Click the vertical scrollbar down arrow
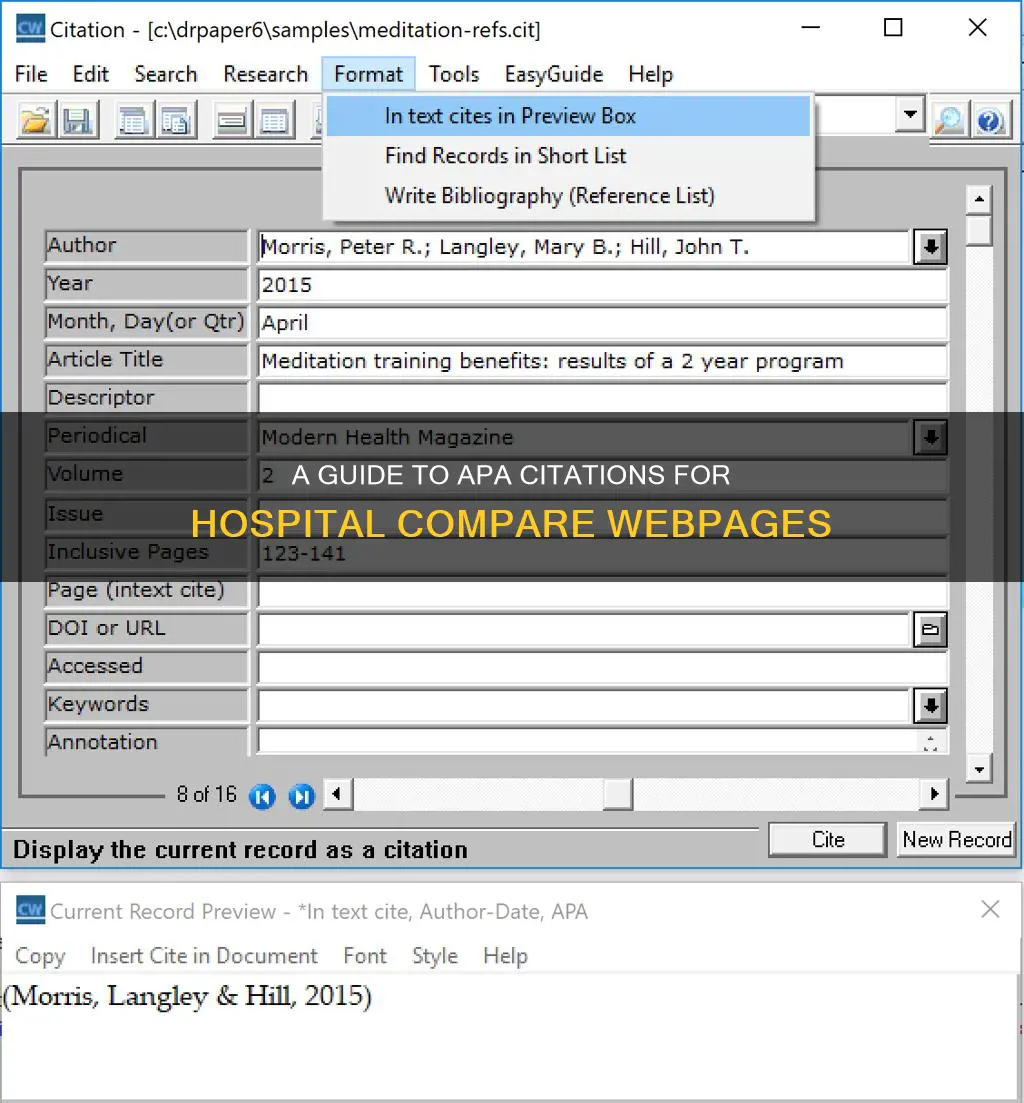Screen dimensions: 1024x1103 pyautogui.click(x=979, y=769)
